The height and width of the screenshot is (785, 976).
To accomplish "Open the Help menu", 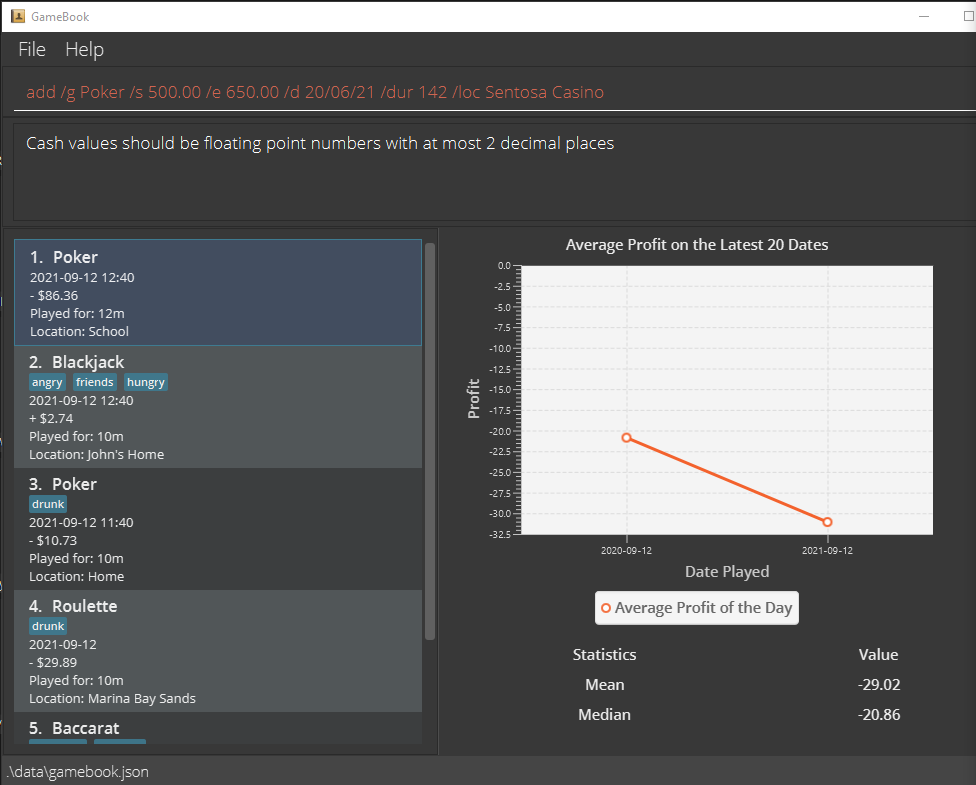I will pyautogui.click(x=84, y=49).
